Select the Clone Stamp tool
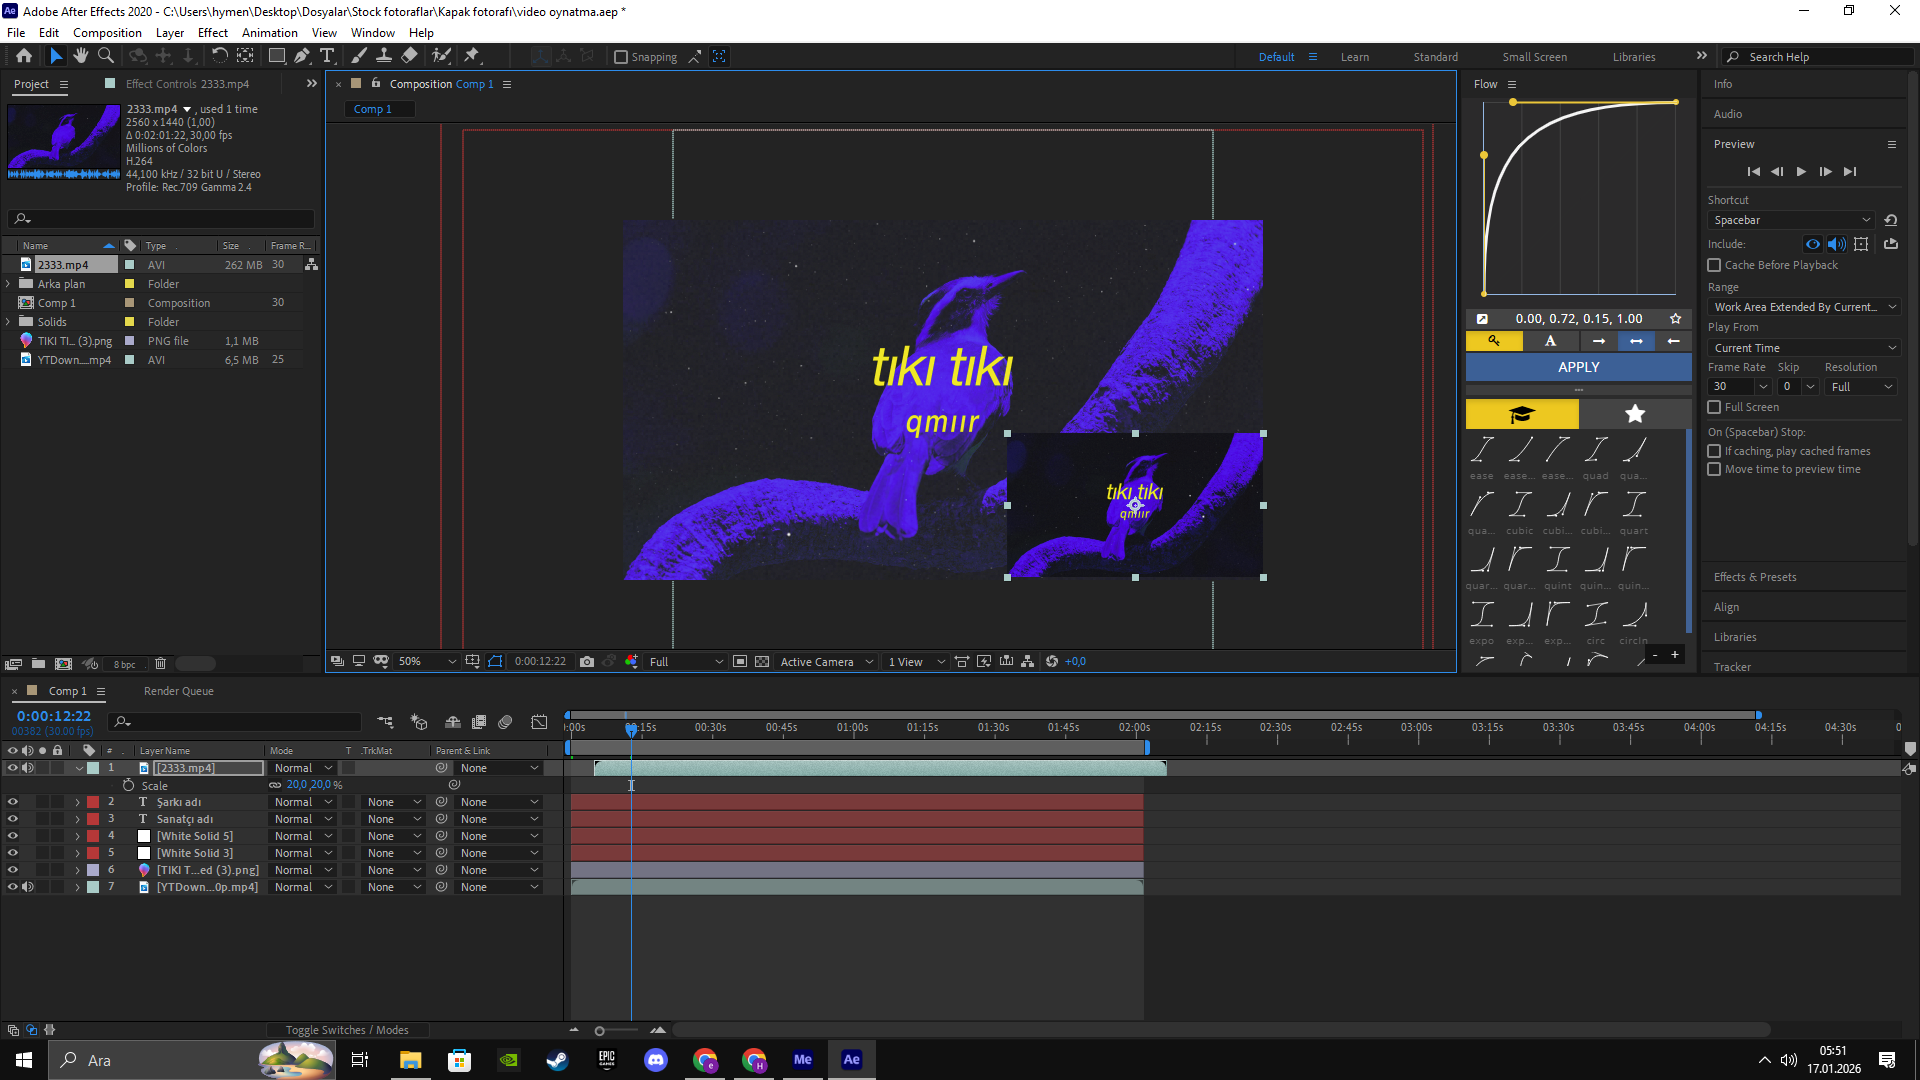Image resolution: width=1920 pixels, height=1080 pixels. point(384,56)
